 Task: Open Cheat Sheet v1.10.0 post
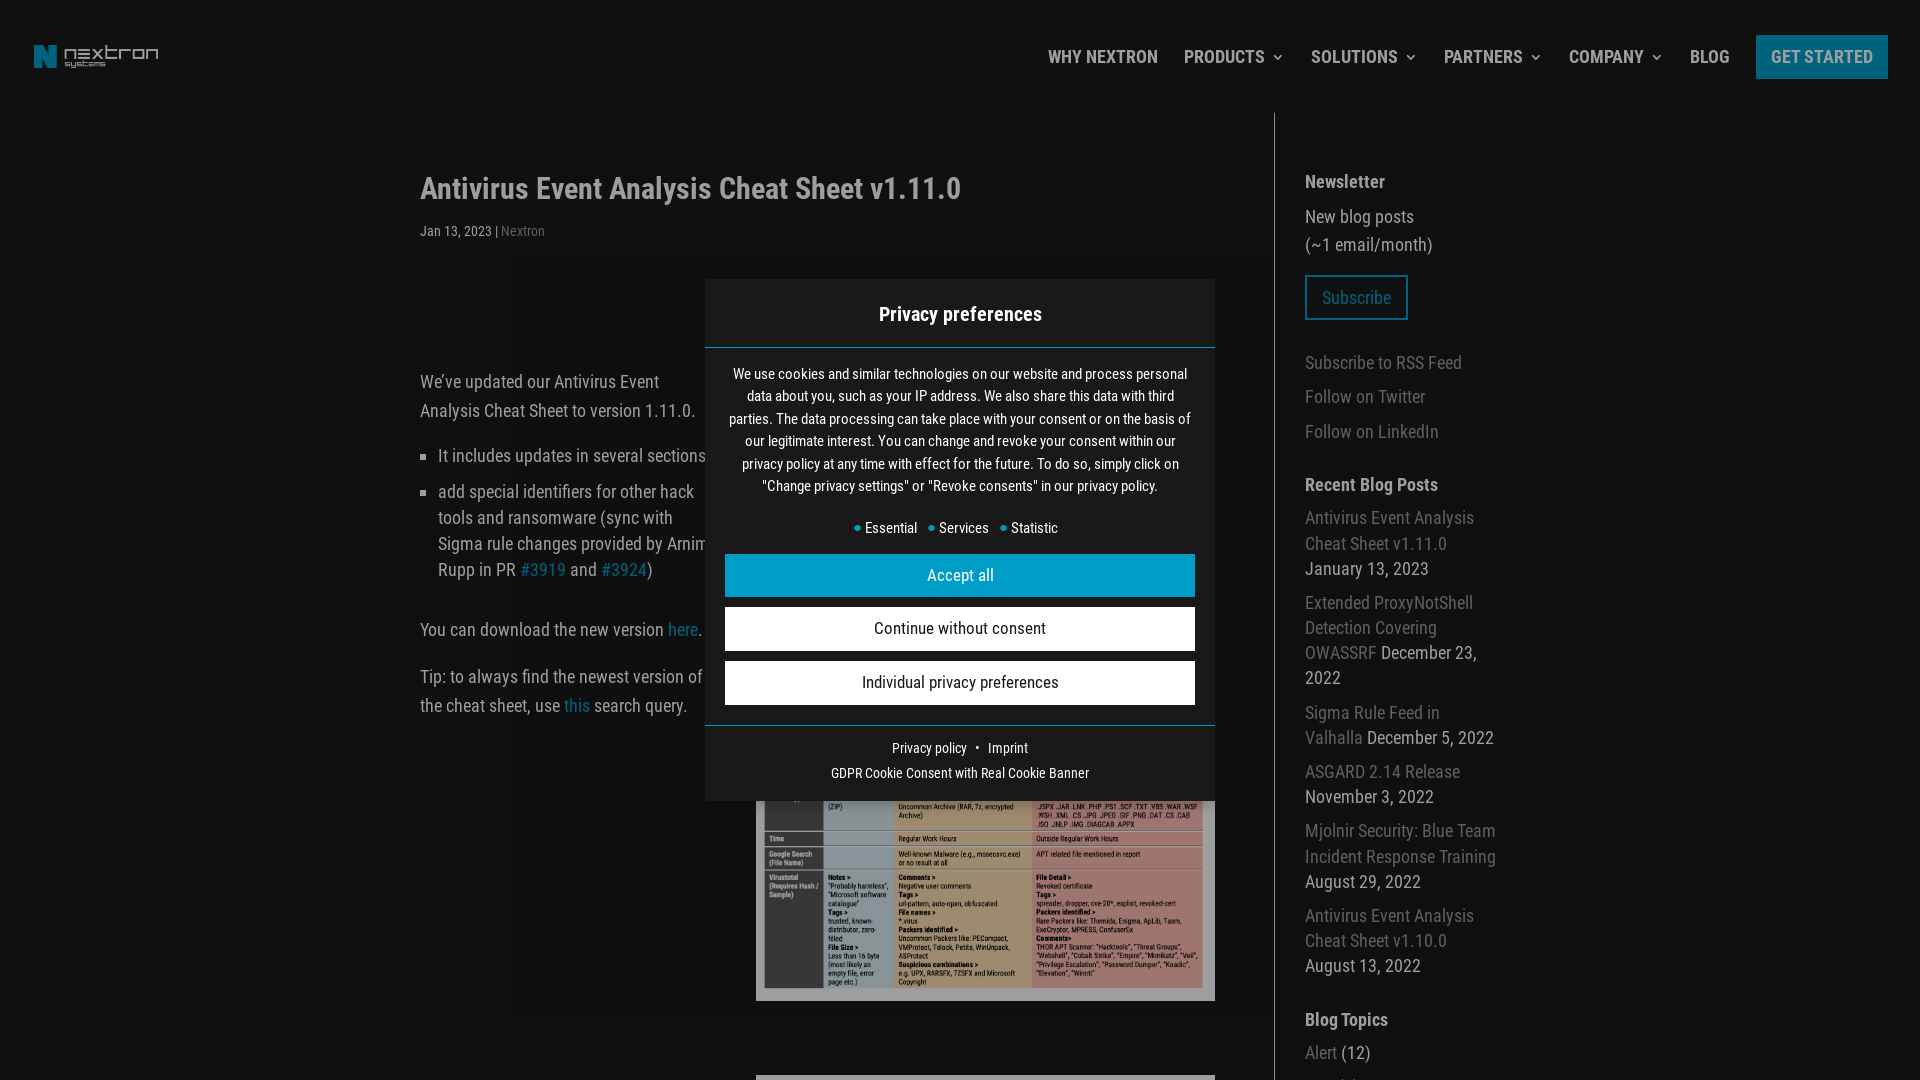tap(1388, 928)
